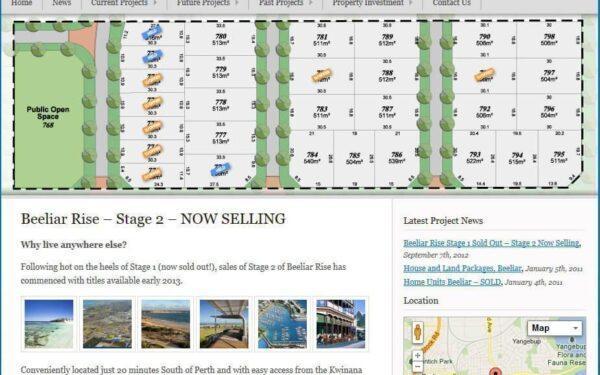Screen dimensions: 600x375
Task: Click the orange sold tag near lot 788
Action: [x=321, y=75]
